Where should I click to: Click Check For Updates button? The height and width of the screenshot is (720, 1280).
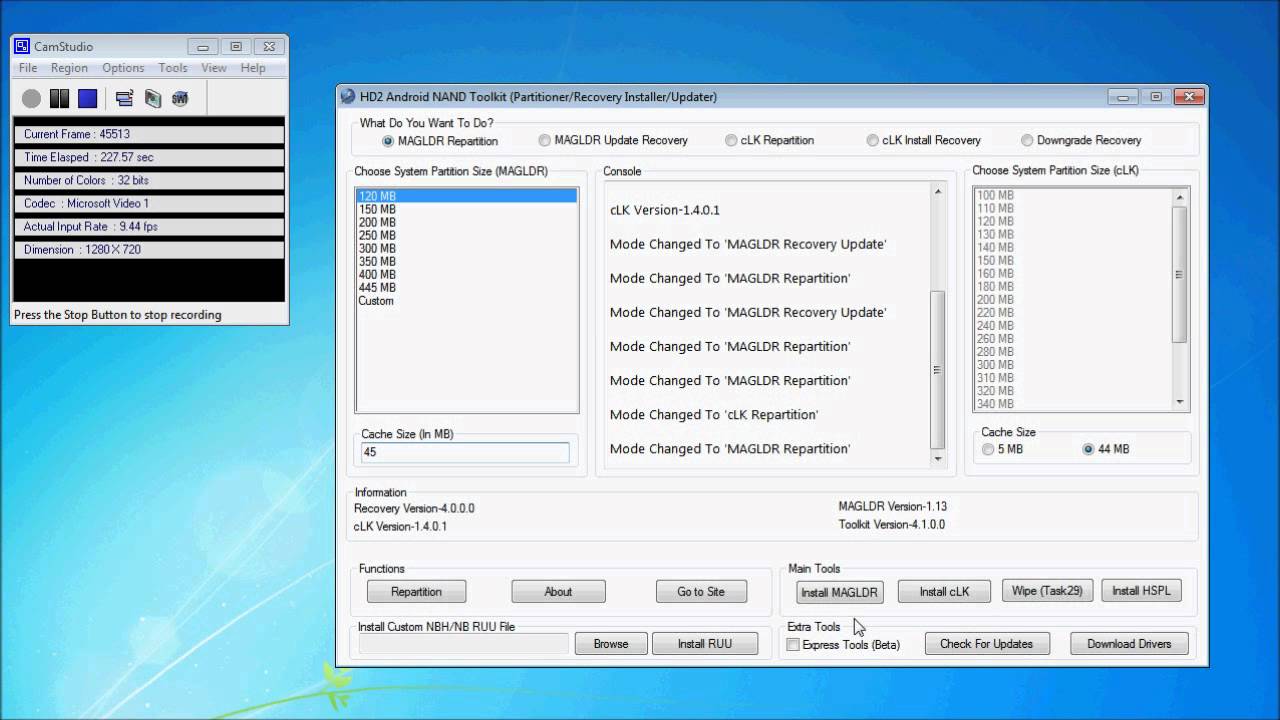click(986, 644)
